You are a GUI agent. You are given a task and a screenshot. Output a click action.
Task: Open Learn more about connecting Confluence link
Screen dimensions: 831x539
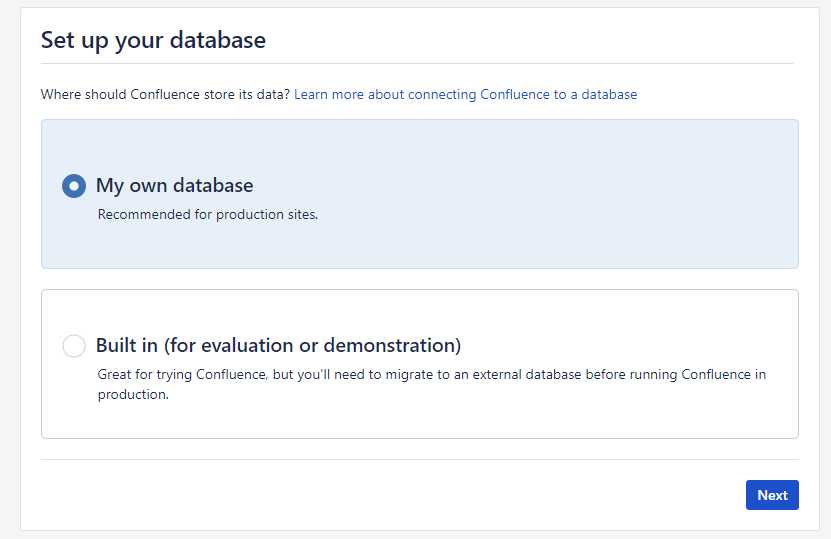465,94
